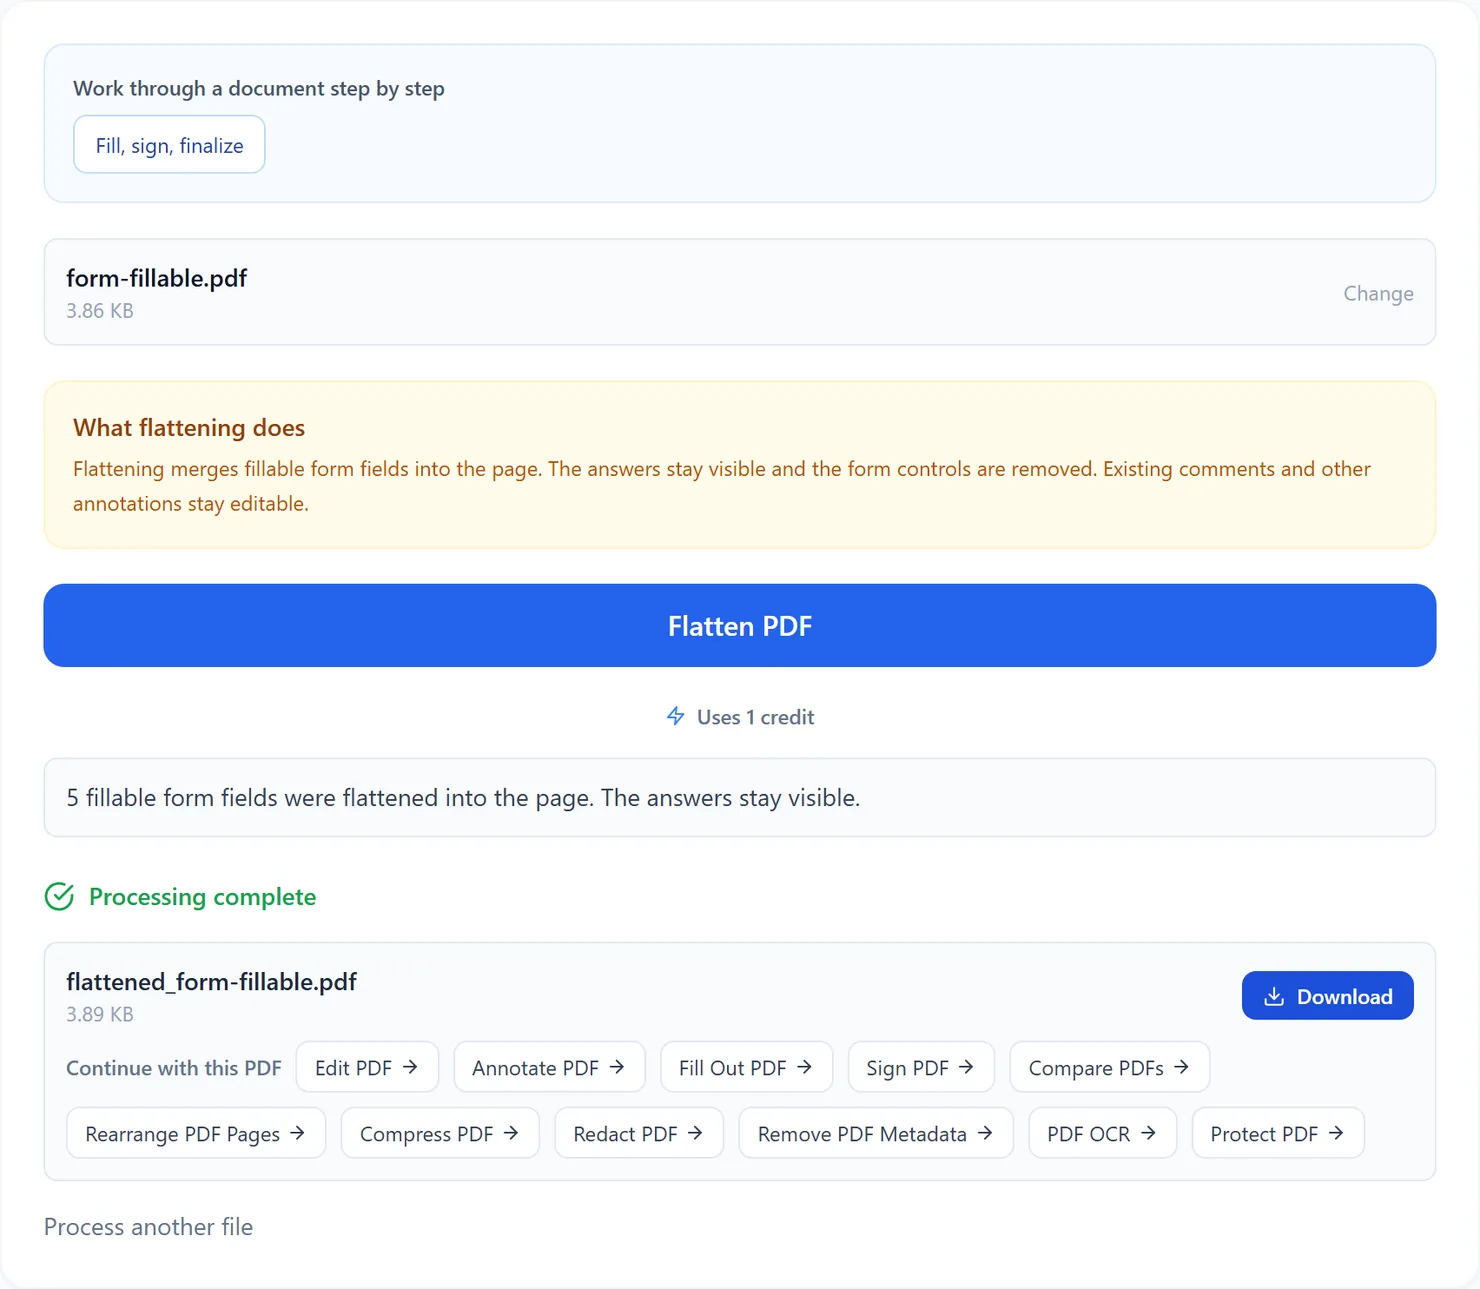Start flattening with the Flatten PDF button
Viewport: 1480px width, 1289px height.
(740, 626)
